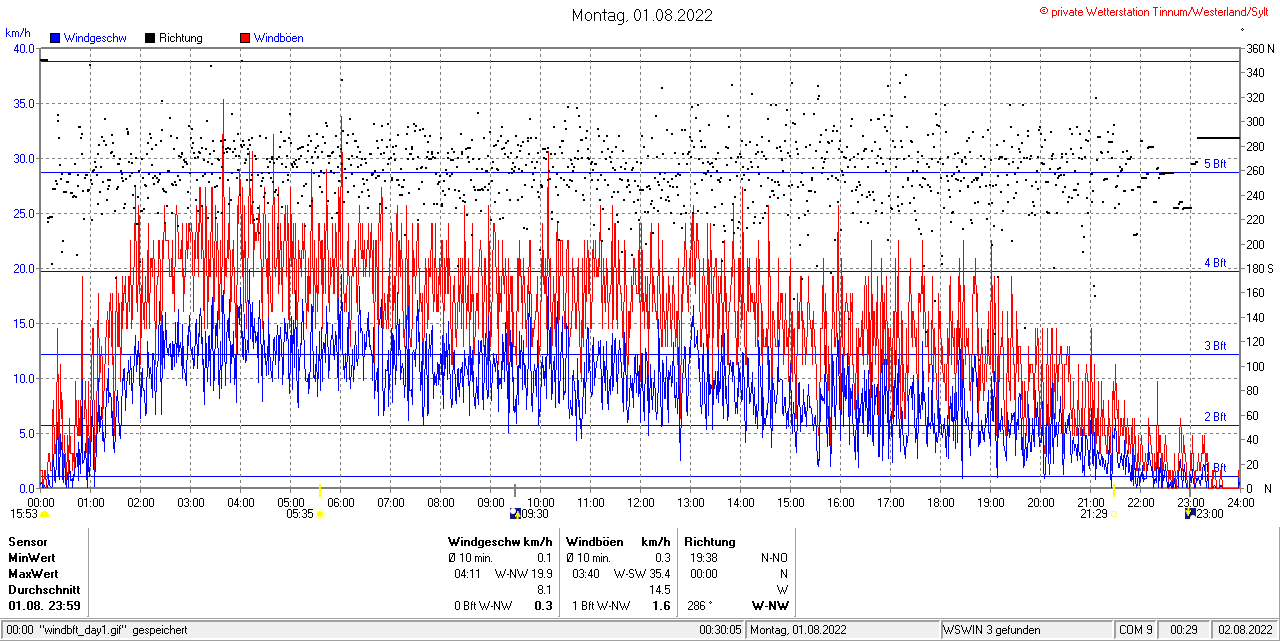Click the 2 Bft line label
Viewport: 1280px width, 641px height.
click(x=1214, y=417)
